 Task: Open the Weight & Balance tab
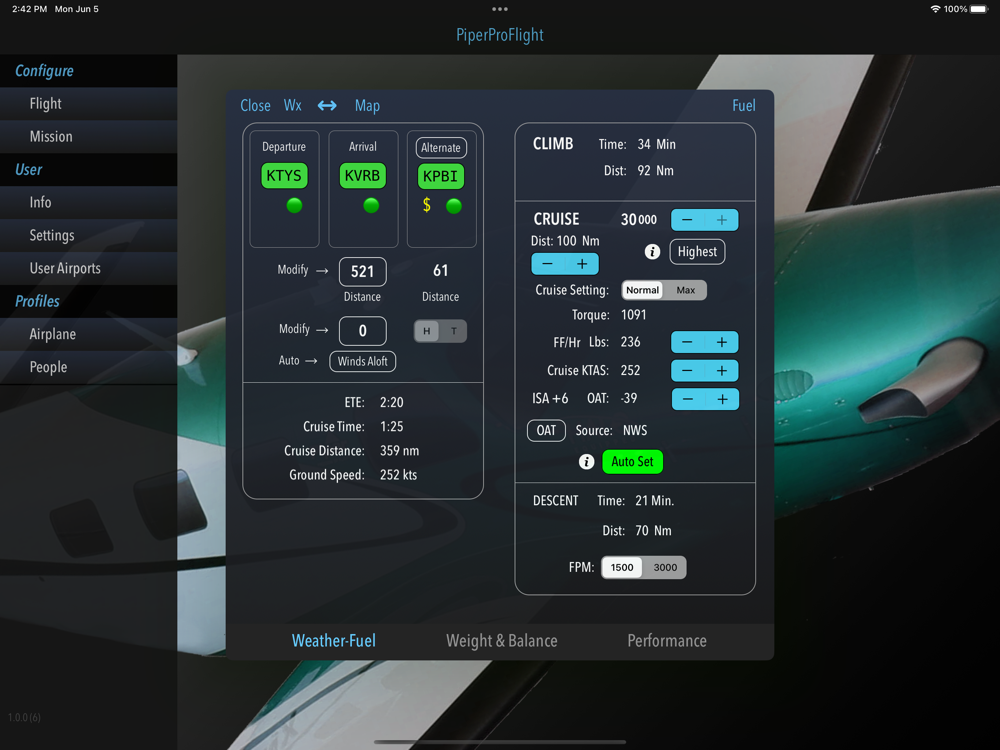coord(502,641)
